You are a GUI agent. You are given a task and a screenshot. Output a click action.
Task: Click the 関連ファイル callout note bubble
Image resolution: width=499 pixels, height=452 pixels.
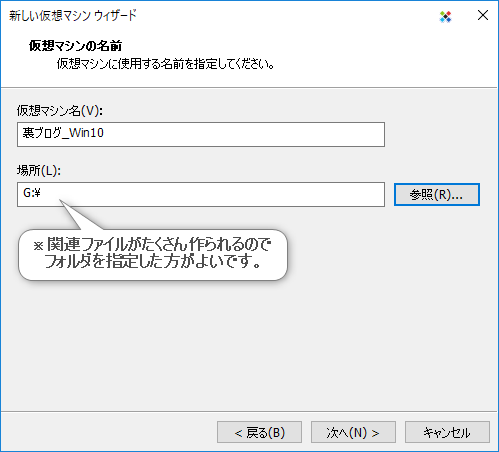tap(153, 255)
